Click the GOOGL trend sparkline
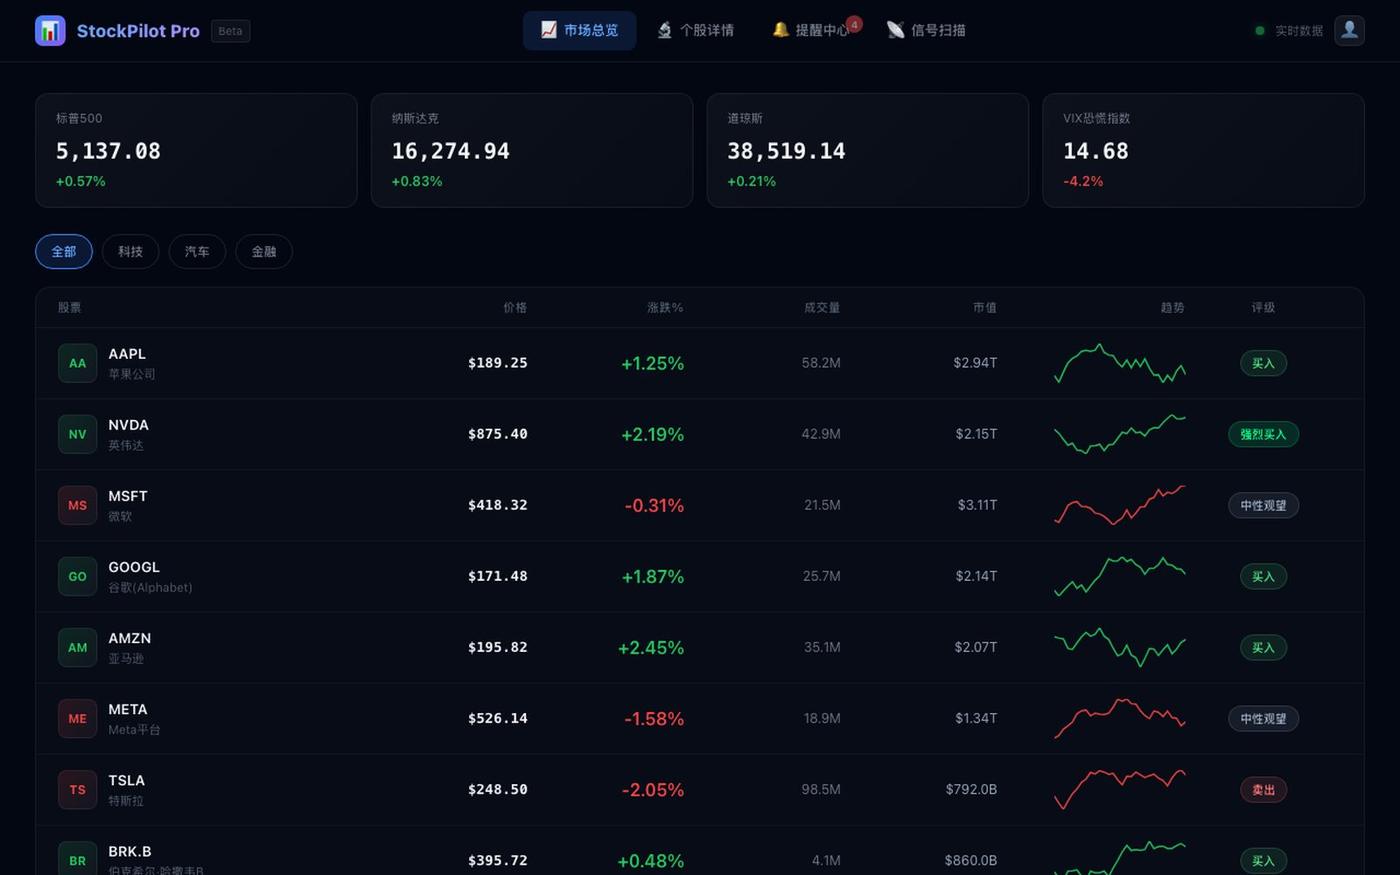1400x875 pixels. (1120, 576)
